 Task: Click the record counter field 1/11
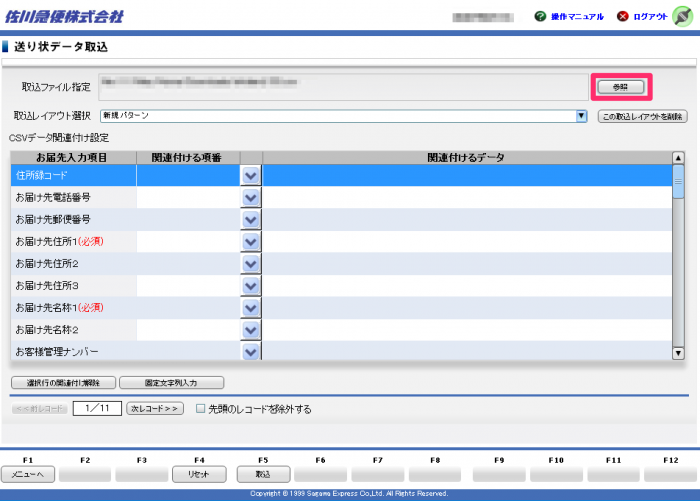pos(97,408)
